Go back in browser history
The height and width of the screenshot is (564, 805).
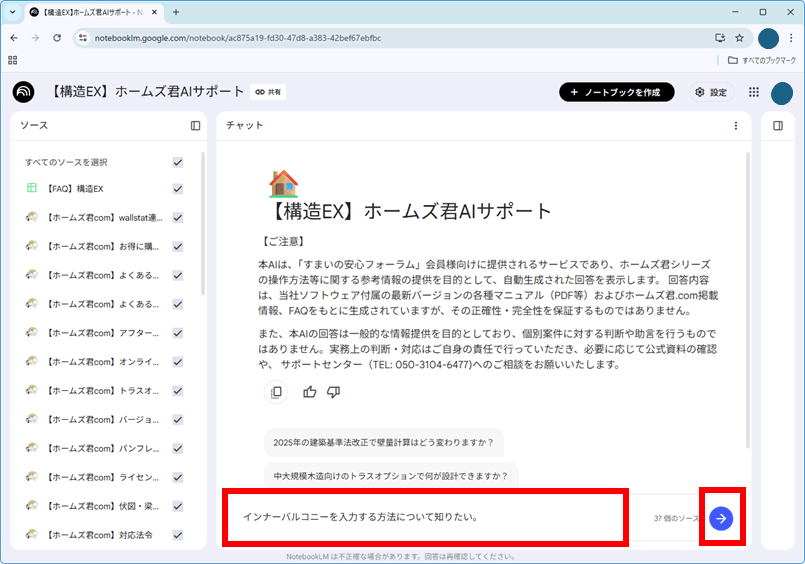click(x=14, y=38)
